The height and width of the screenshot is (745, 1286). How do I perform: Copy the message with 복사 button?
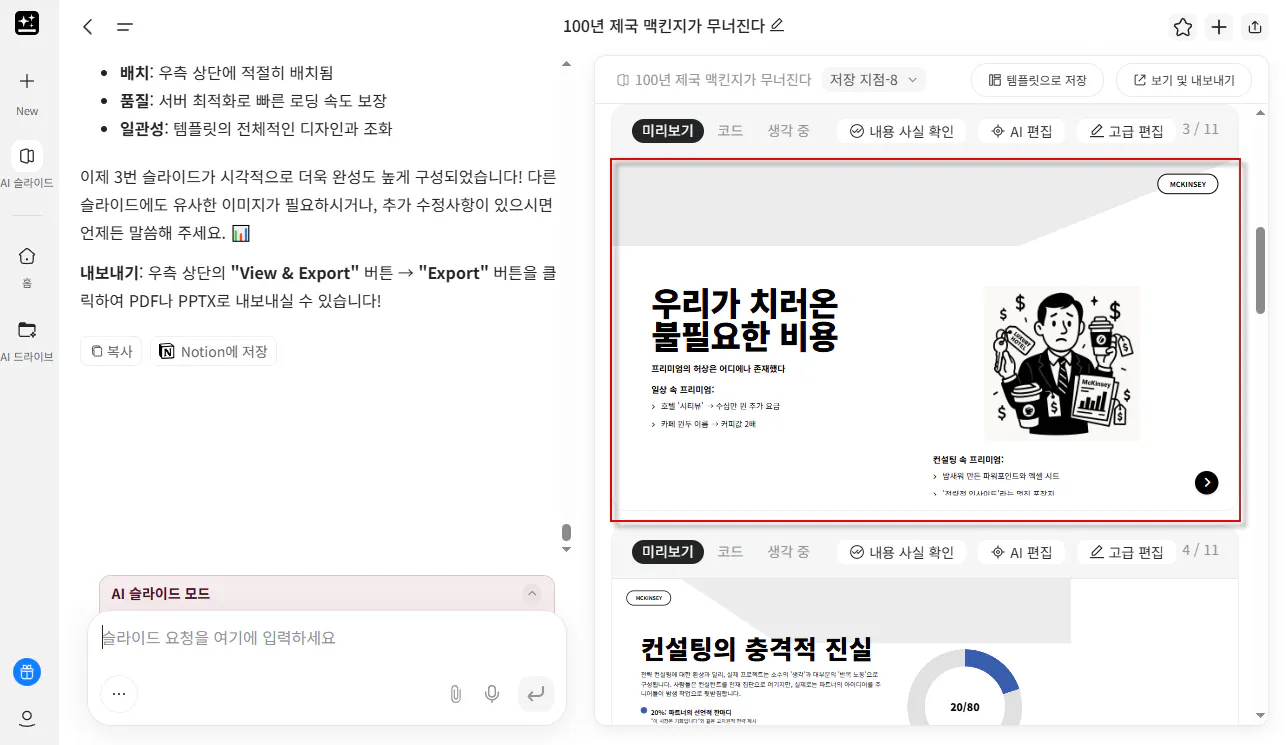(111, 351)
